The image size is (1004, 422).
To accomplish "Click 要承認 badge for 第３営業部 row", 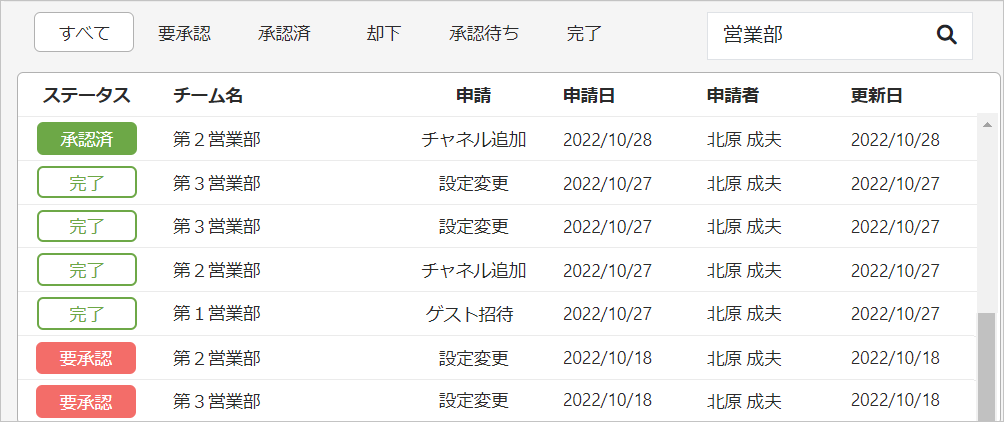I will pos(86,402).
